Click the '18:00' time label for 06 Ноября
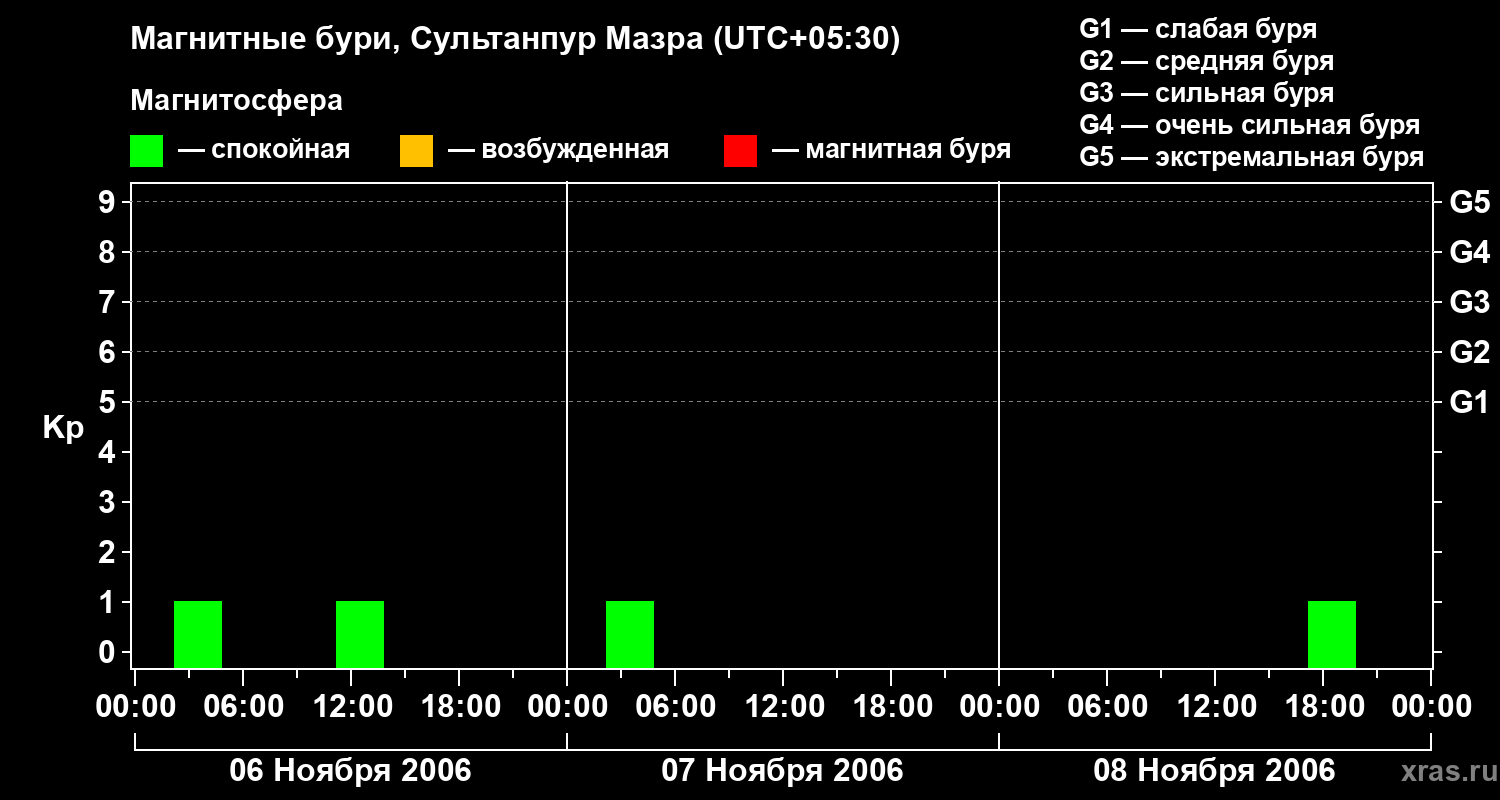This screenshot has height=800, width=1500. pos(459,707)
